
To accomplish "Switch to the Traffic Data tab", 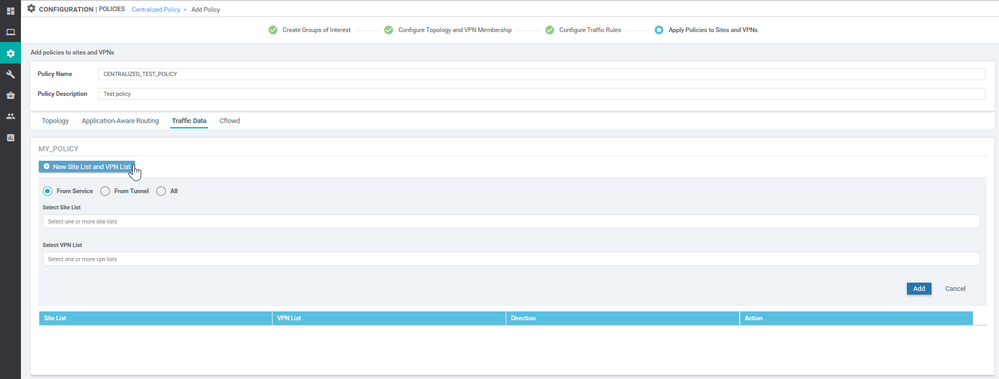I will [189, 120].
